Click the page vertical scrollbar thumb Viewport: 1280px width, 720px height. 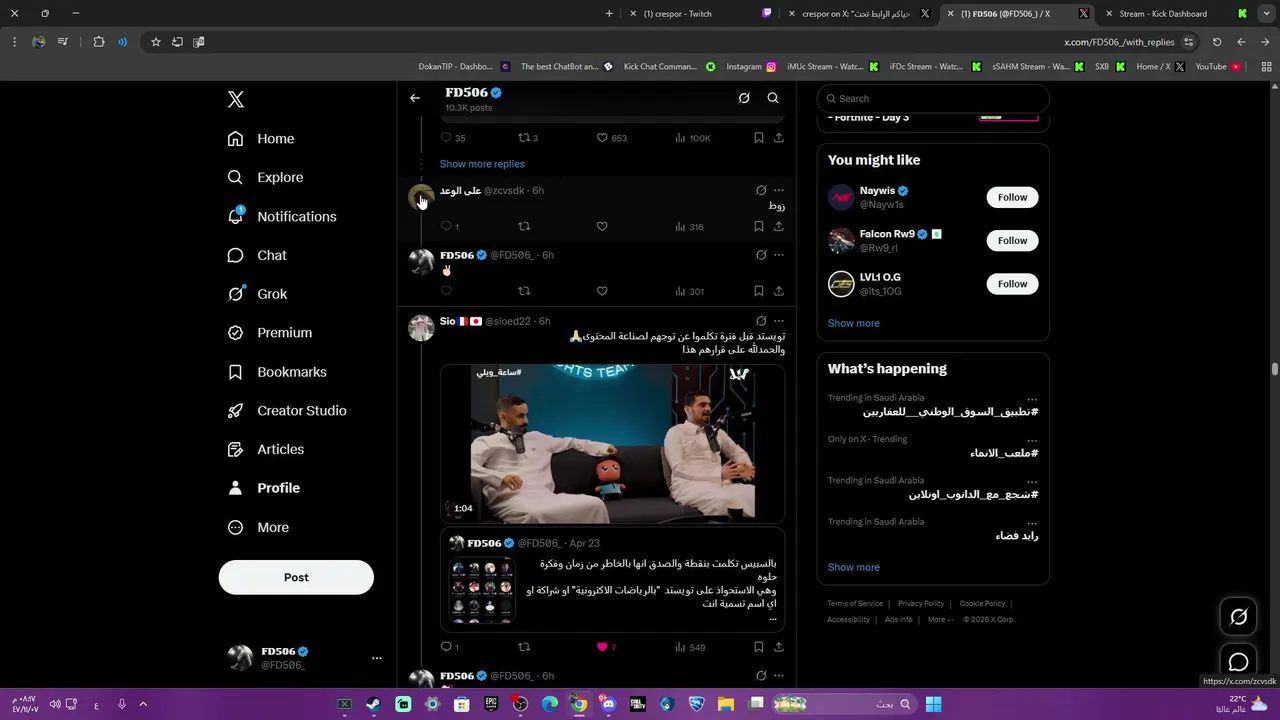click(1275, 369)
